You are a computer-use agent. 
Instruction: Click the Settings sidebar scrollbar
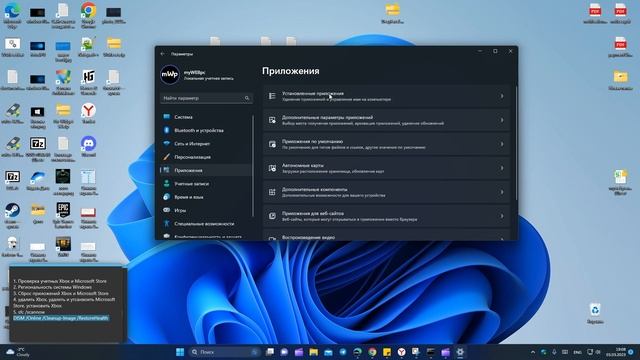[253, 165]
